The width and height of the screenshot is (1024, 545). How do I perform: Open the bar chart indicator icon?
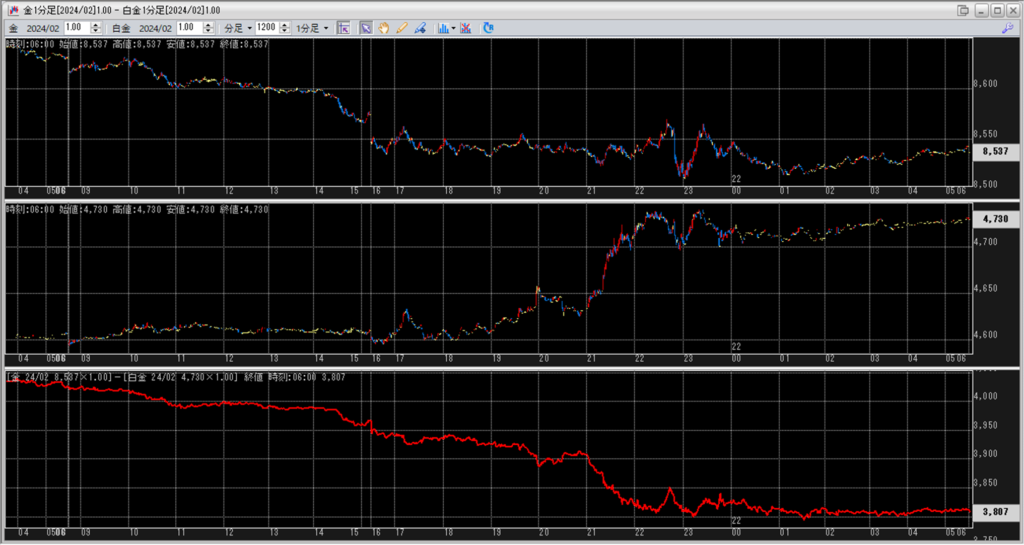(442, 28)
